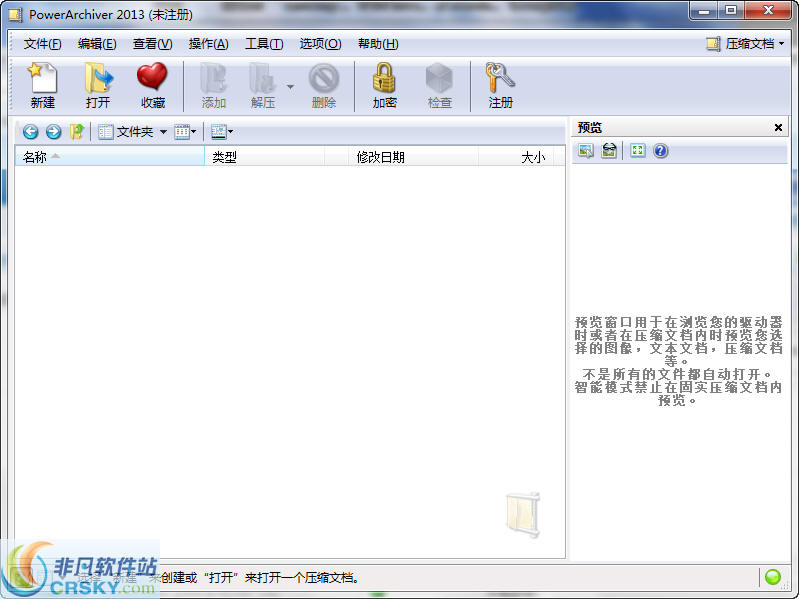The image size is (799, 599).
Task: Open the 查看(V) menu
Action: pos(152,44)
